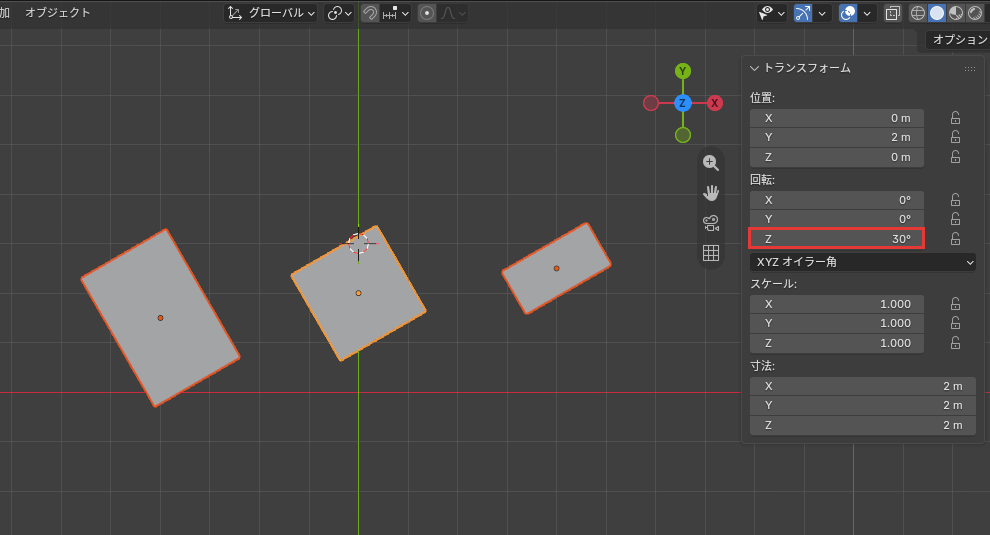The image size is (990, 535).
Task: Click 回転 X field showing 0°
Action: (837, 200)
